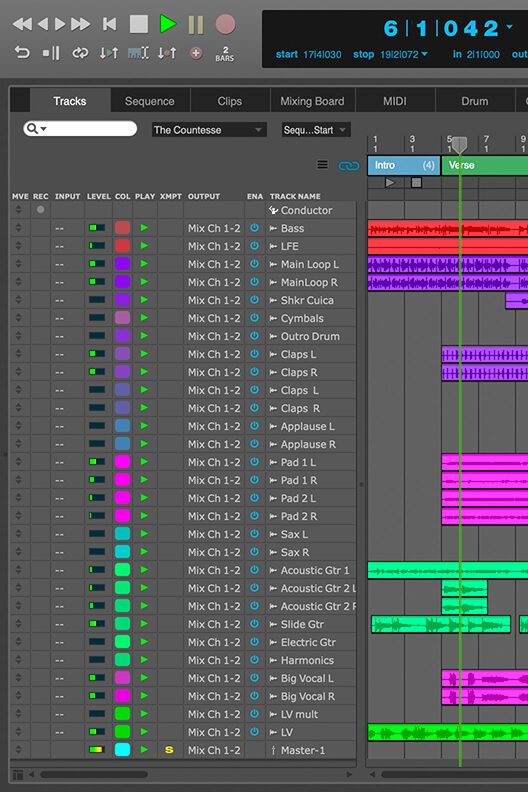This screenshot has width=528, height=792.
Task: Switch to the Mixing Board tab
Action: [312, 101]
